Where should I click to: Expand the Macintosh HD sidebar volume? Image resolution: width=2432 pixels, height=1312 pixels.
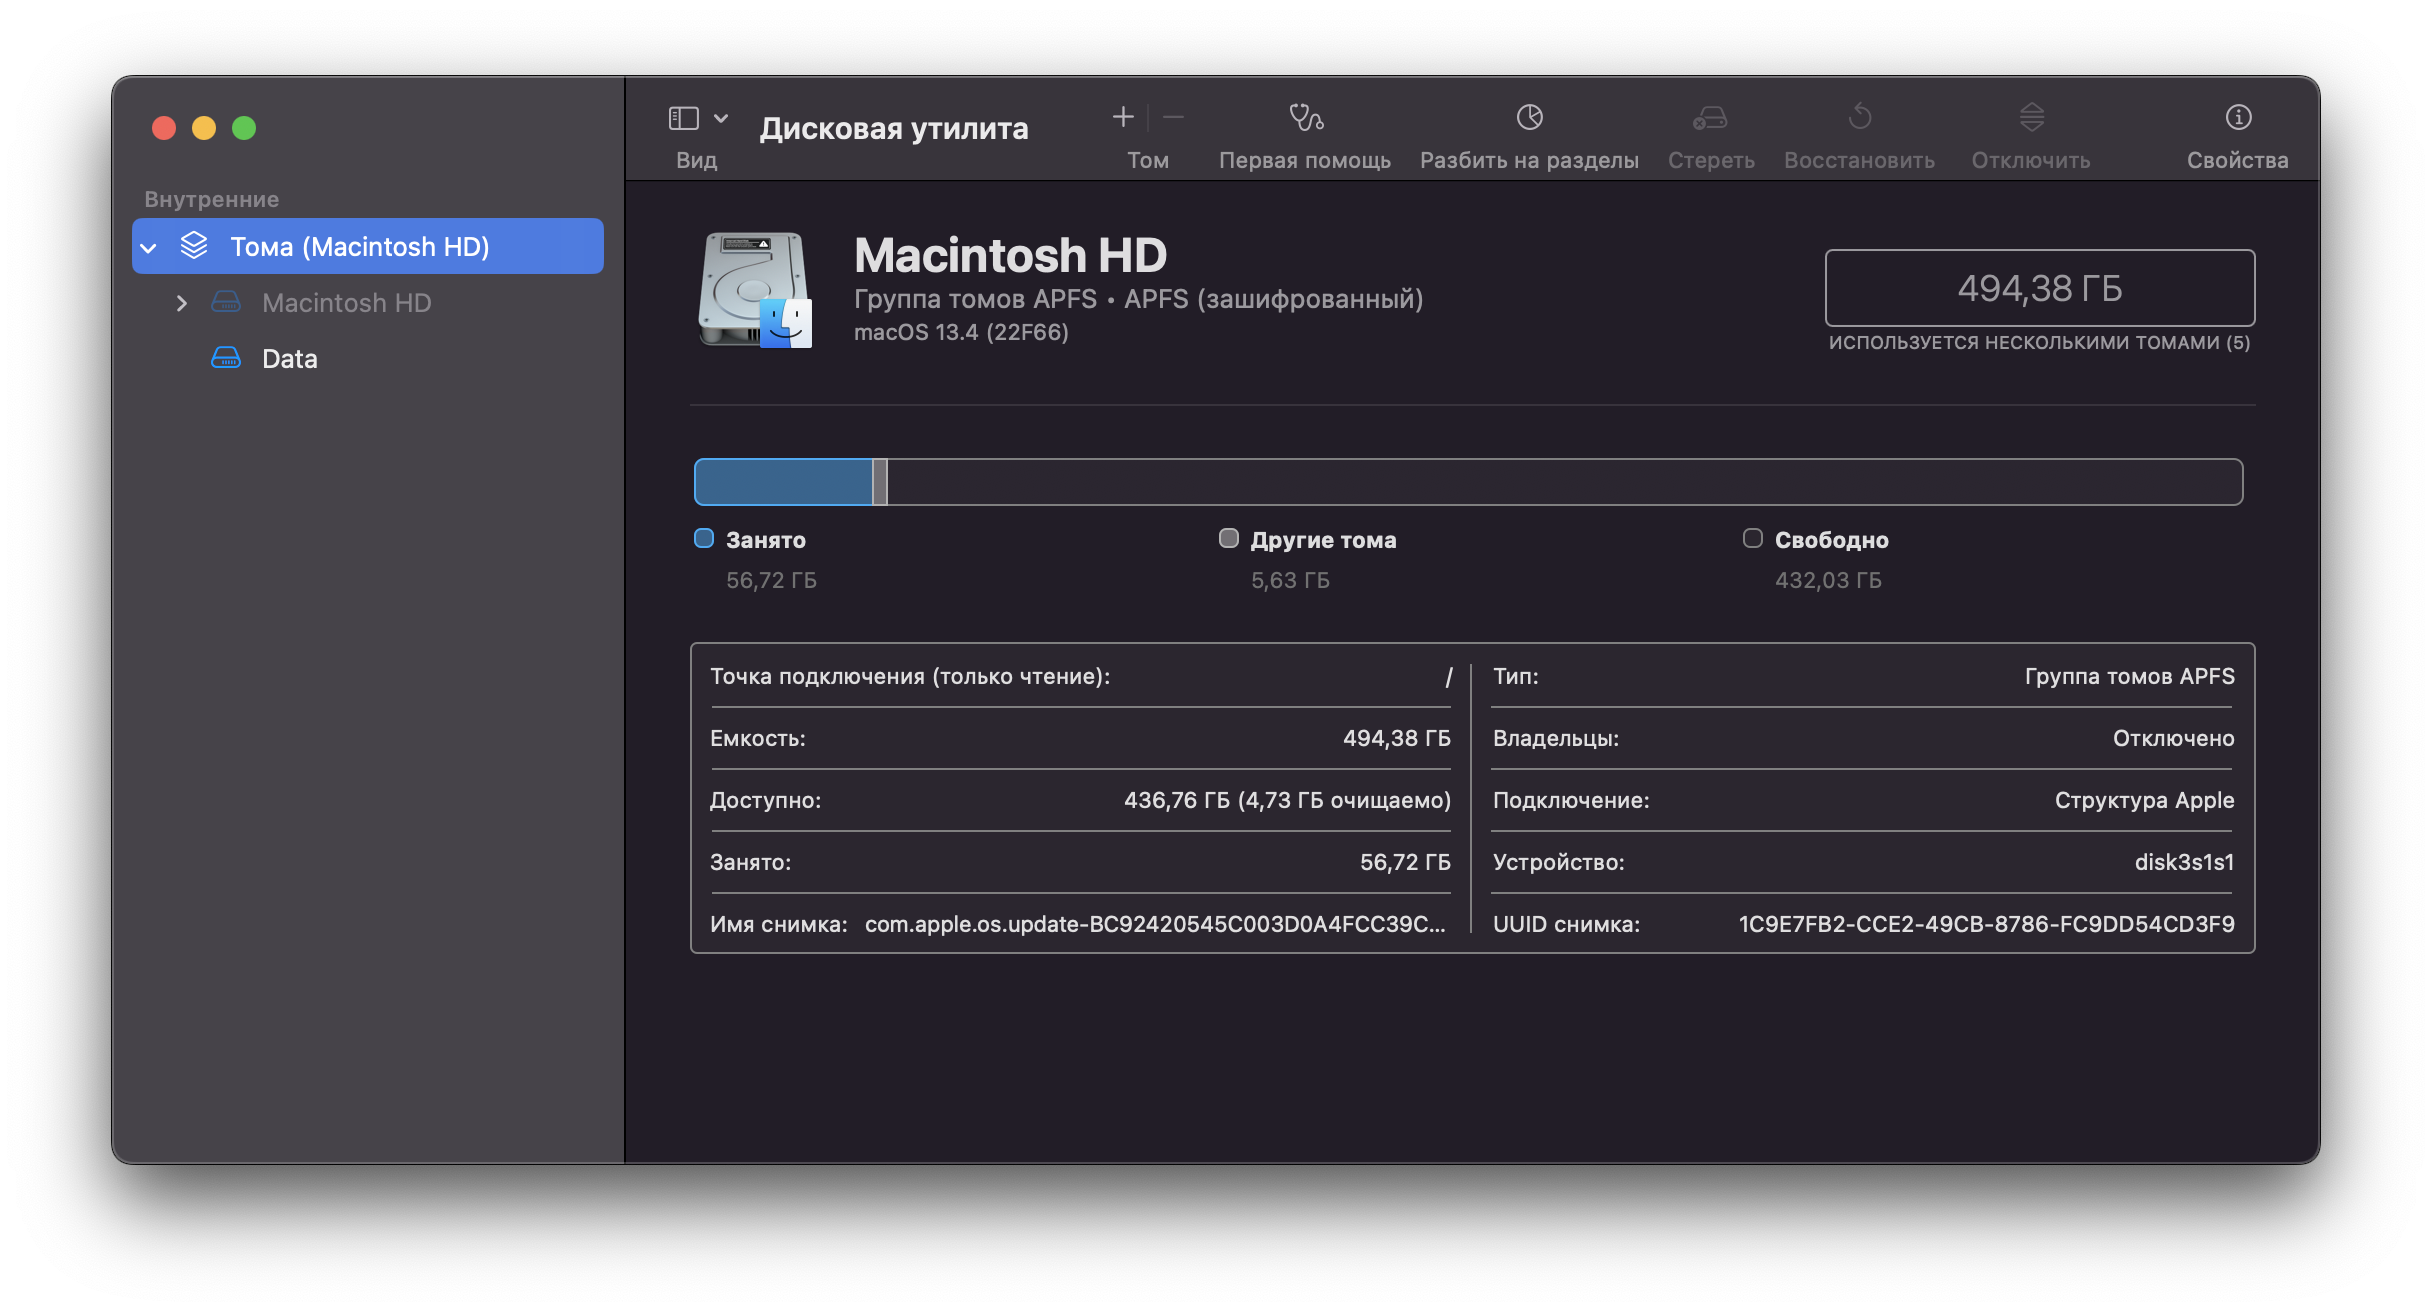coord(181,303)
